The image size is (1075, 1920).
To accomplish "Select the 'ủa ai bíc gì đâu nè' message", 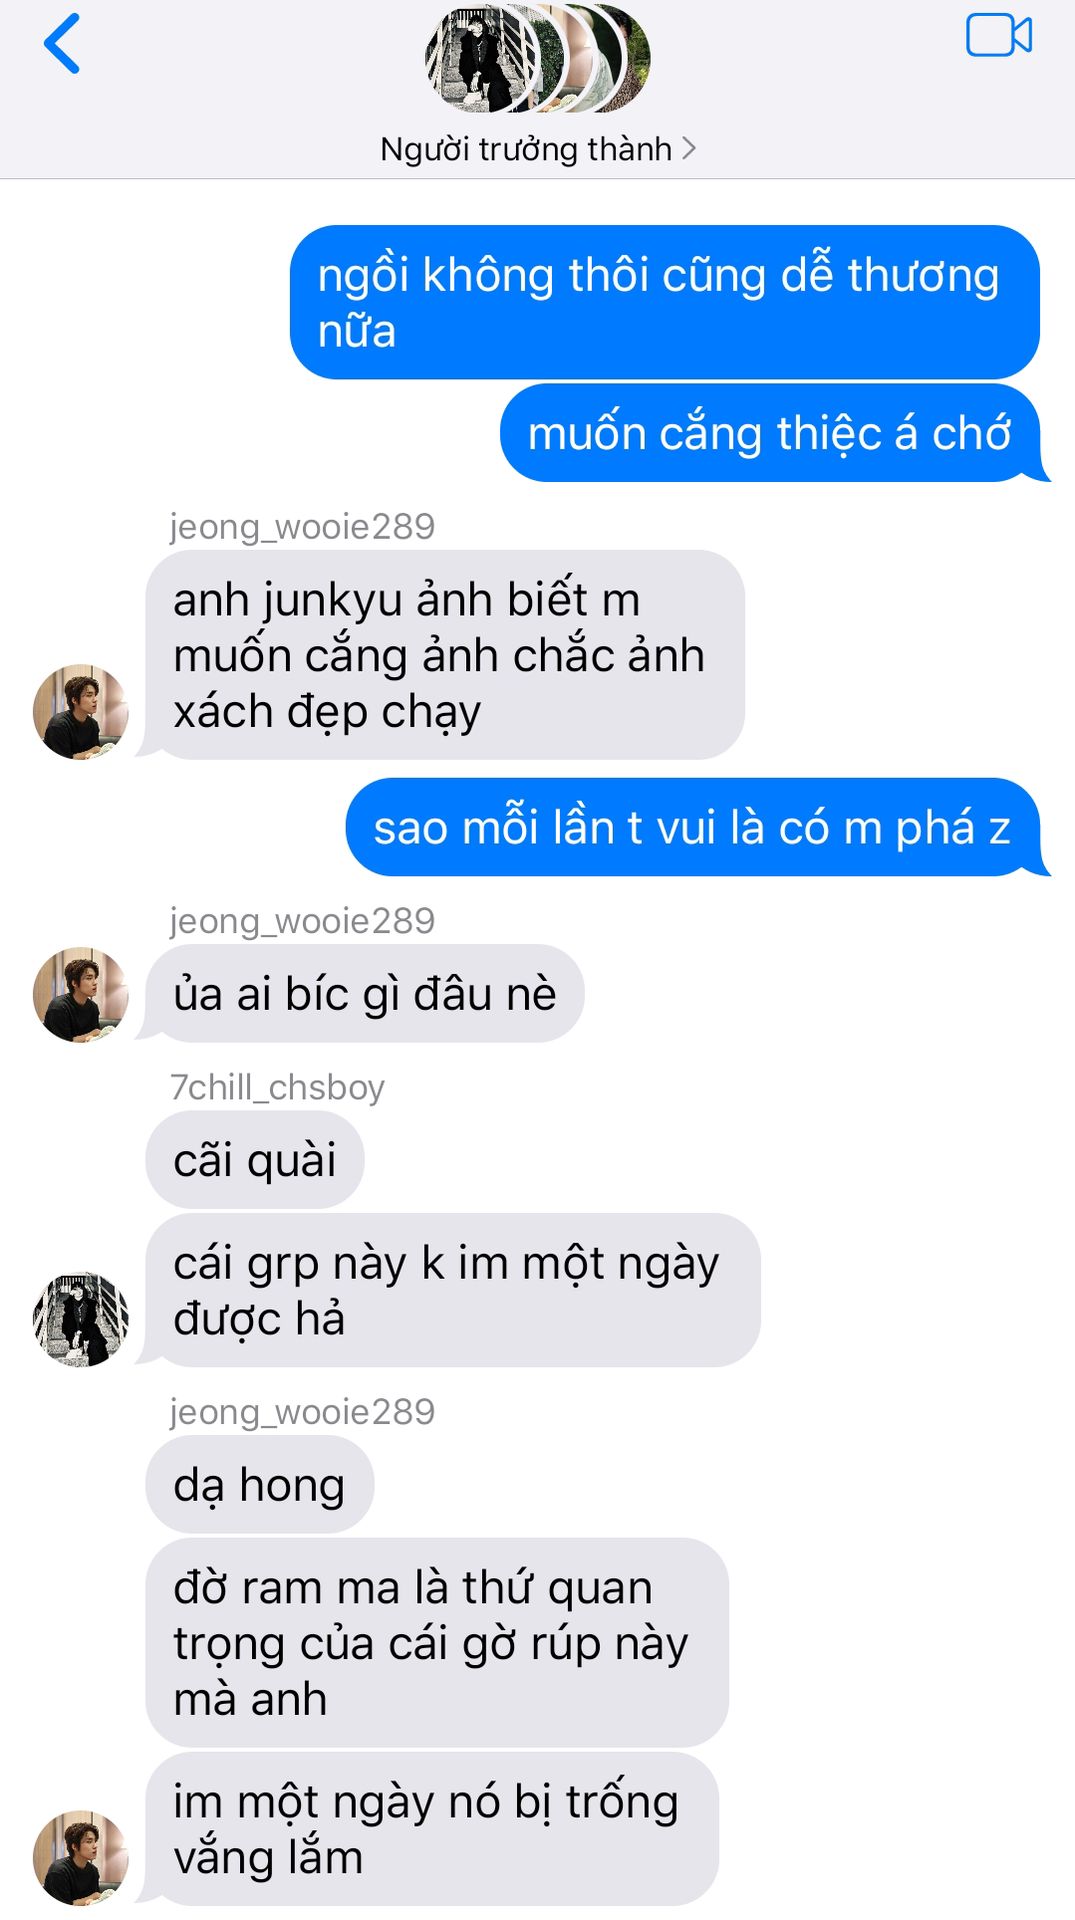I will coord(365,993).
